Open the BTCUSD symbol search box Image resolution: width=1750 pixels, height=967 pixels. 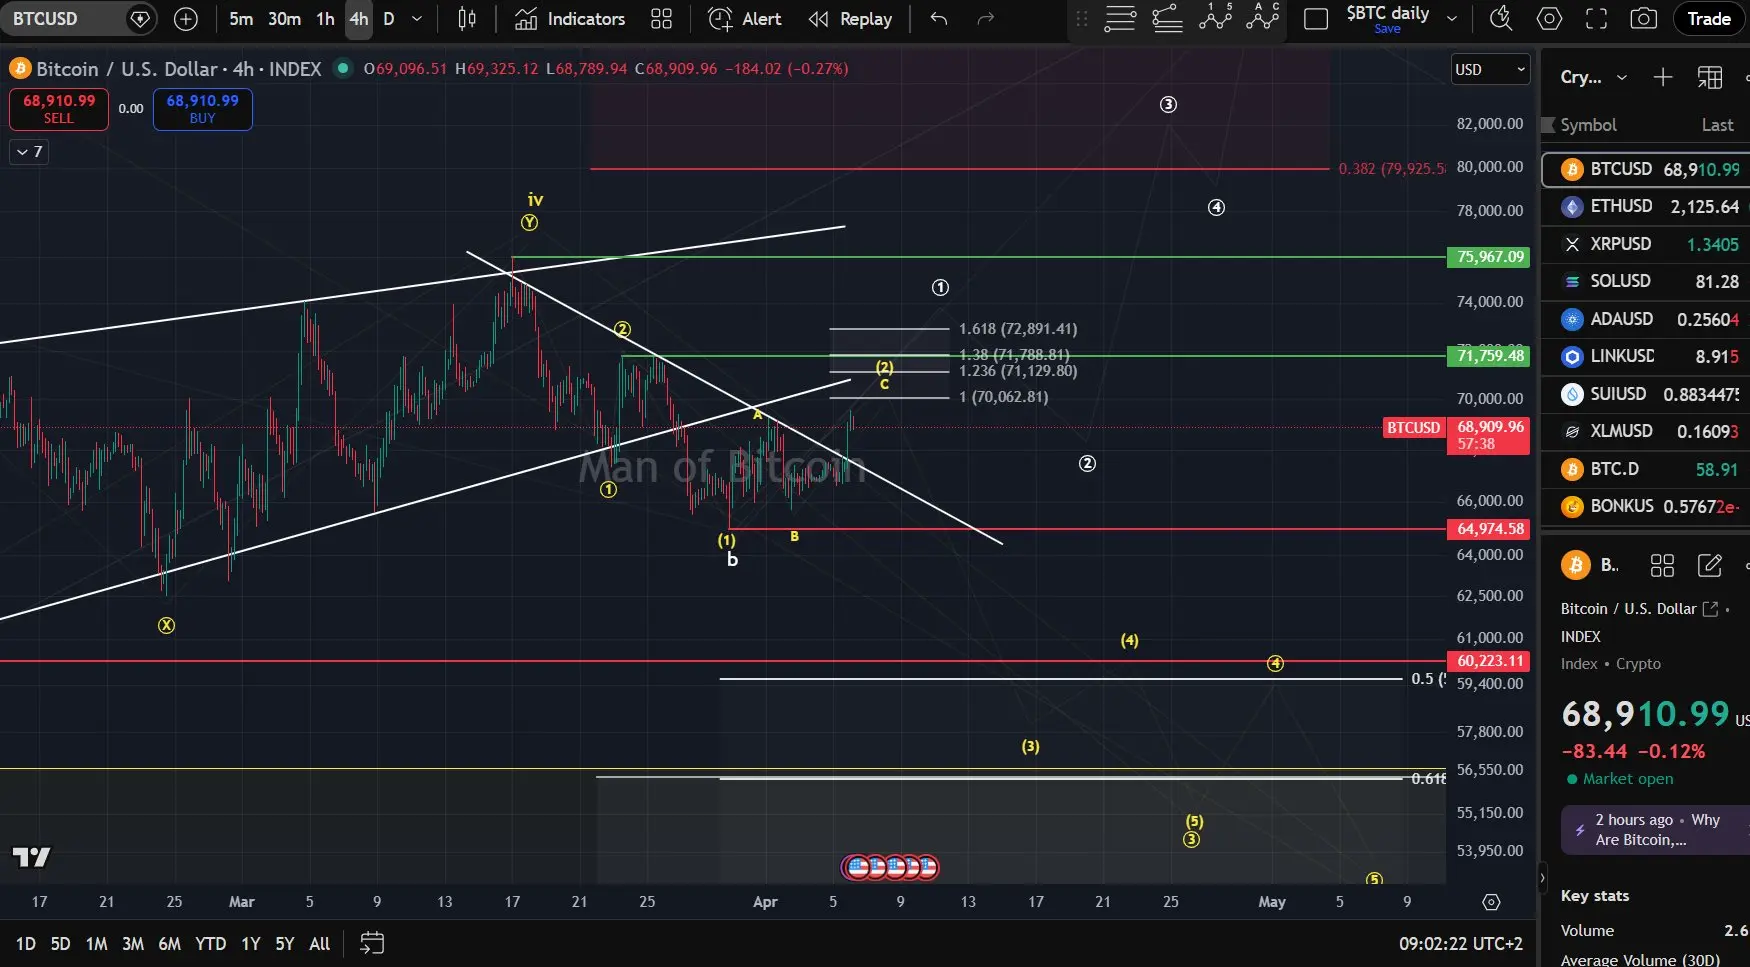click(80, 19)
